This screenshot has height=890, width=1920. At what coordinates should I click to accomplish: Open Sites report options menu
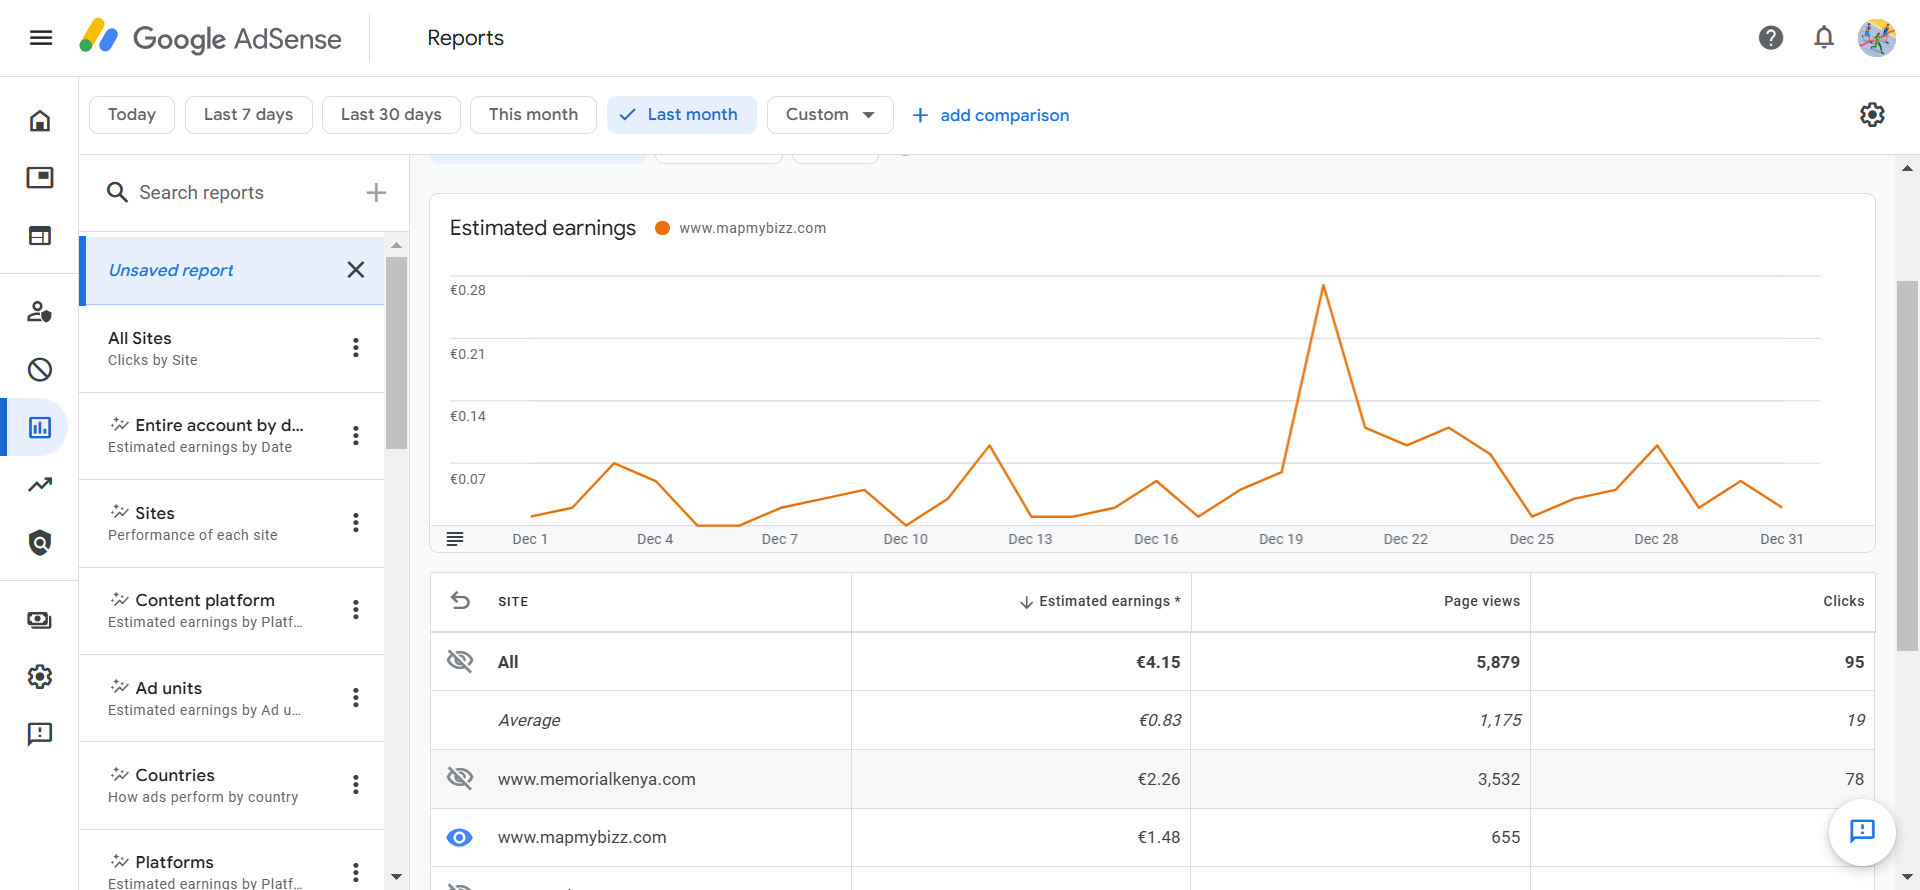click(356, 523)
